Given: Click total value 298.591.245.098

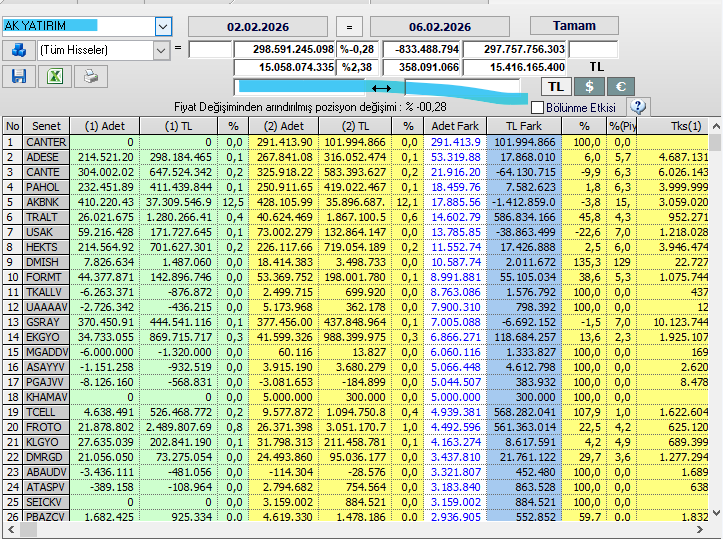Looking at the screenshot, I should click(x=285, y=49).
